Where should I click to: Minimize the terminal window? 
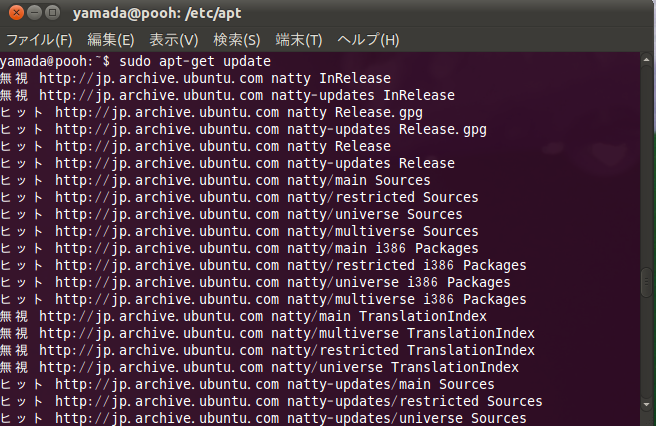tap(34, 13)
